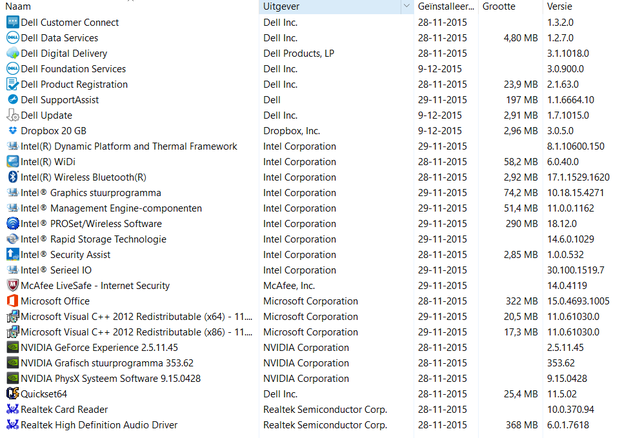This screenshot has width=620, height=438.
Task: Click the Intel PROSet/Wireless Software icon
Action: [12, 224]
